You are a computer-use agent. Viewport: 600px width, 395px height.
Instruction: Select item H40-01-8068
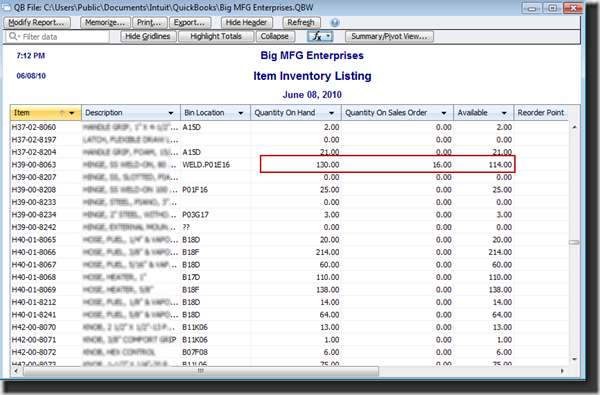tap(34, 277)
